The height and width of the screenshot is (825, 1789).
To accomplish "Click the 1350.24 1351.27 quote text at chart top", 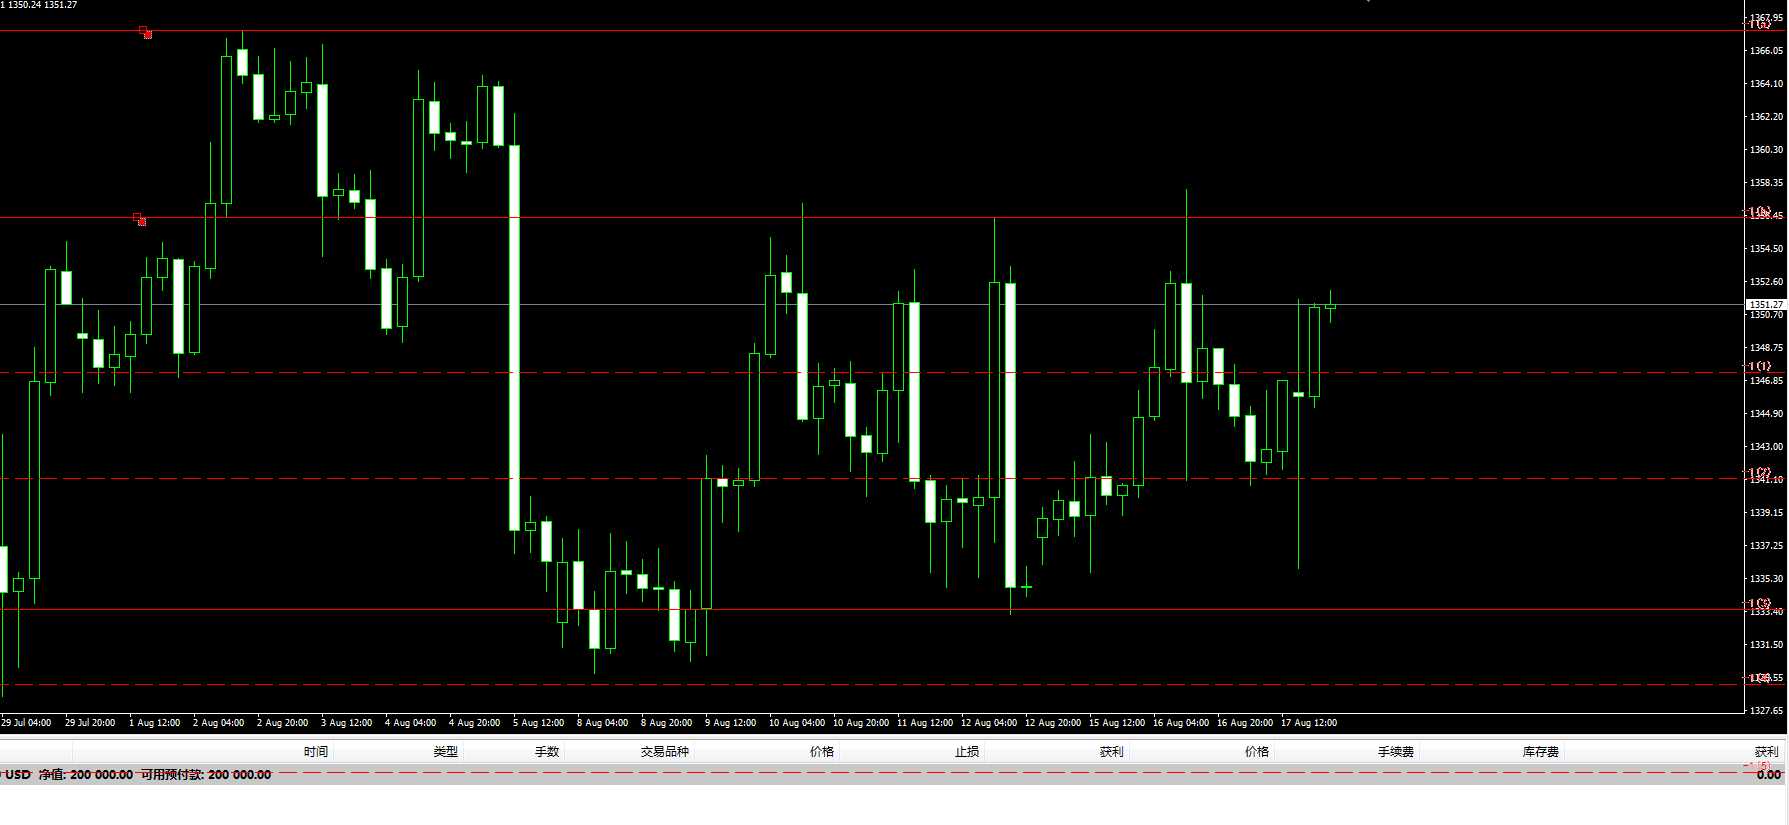I will 44,5.
